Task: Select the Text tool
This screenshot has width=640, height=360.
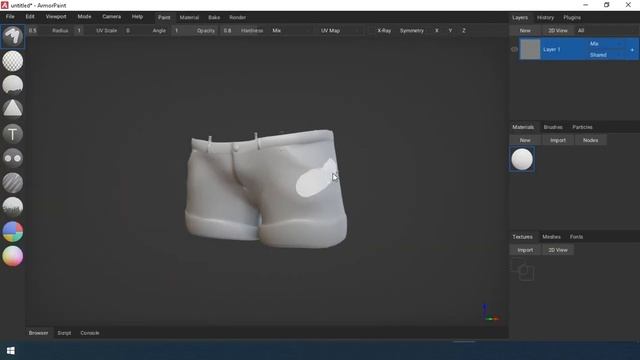Action: click(x=13, y=134)
